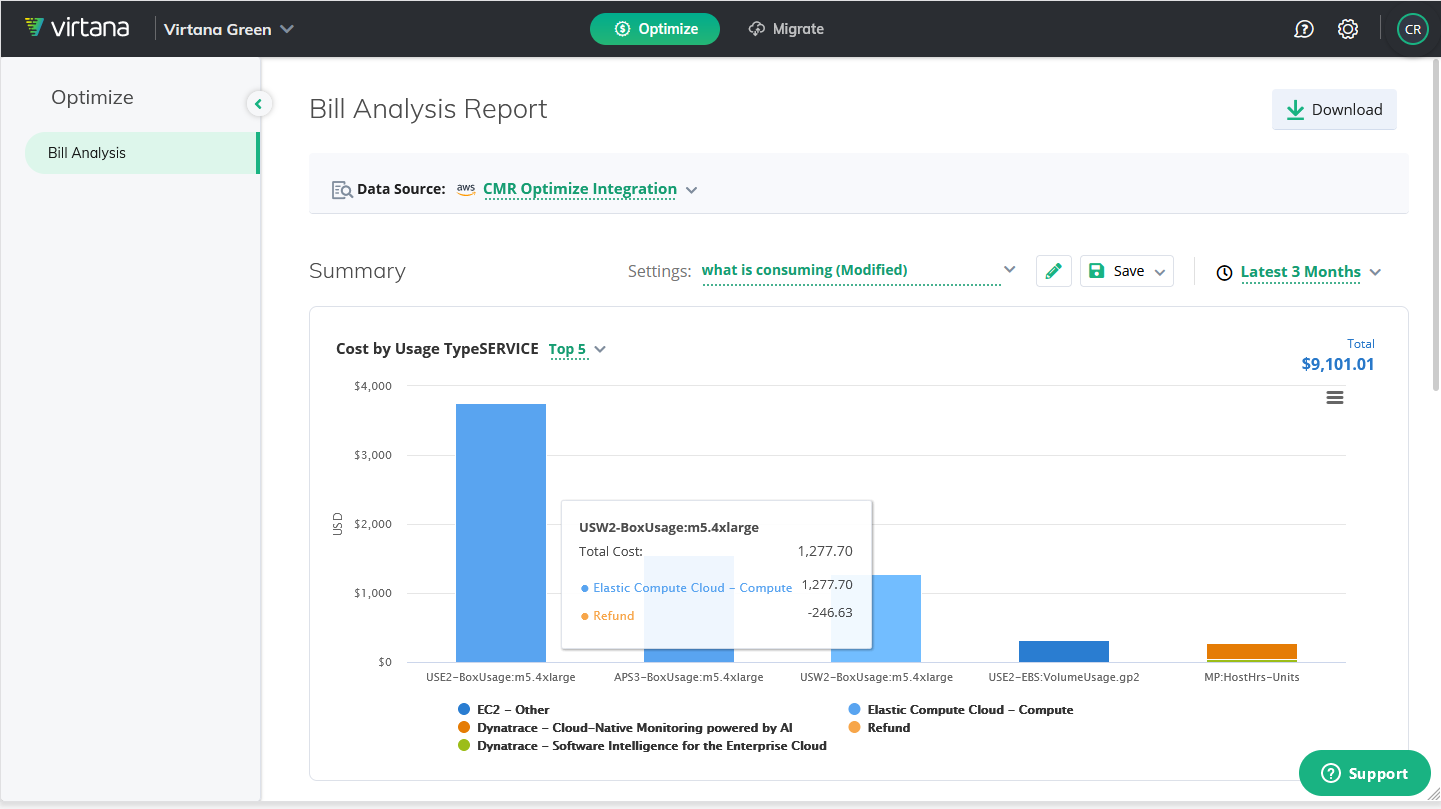1441x809 pixels.
Task: Collapse the Optimize sidebar with the chevron
Action: [x=258, y=103]
